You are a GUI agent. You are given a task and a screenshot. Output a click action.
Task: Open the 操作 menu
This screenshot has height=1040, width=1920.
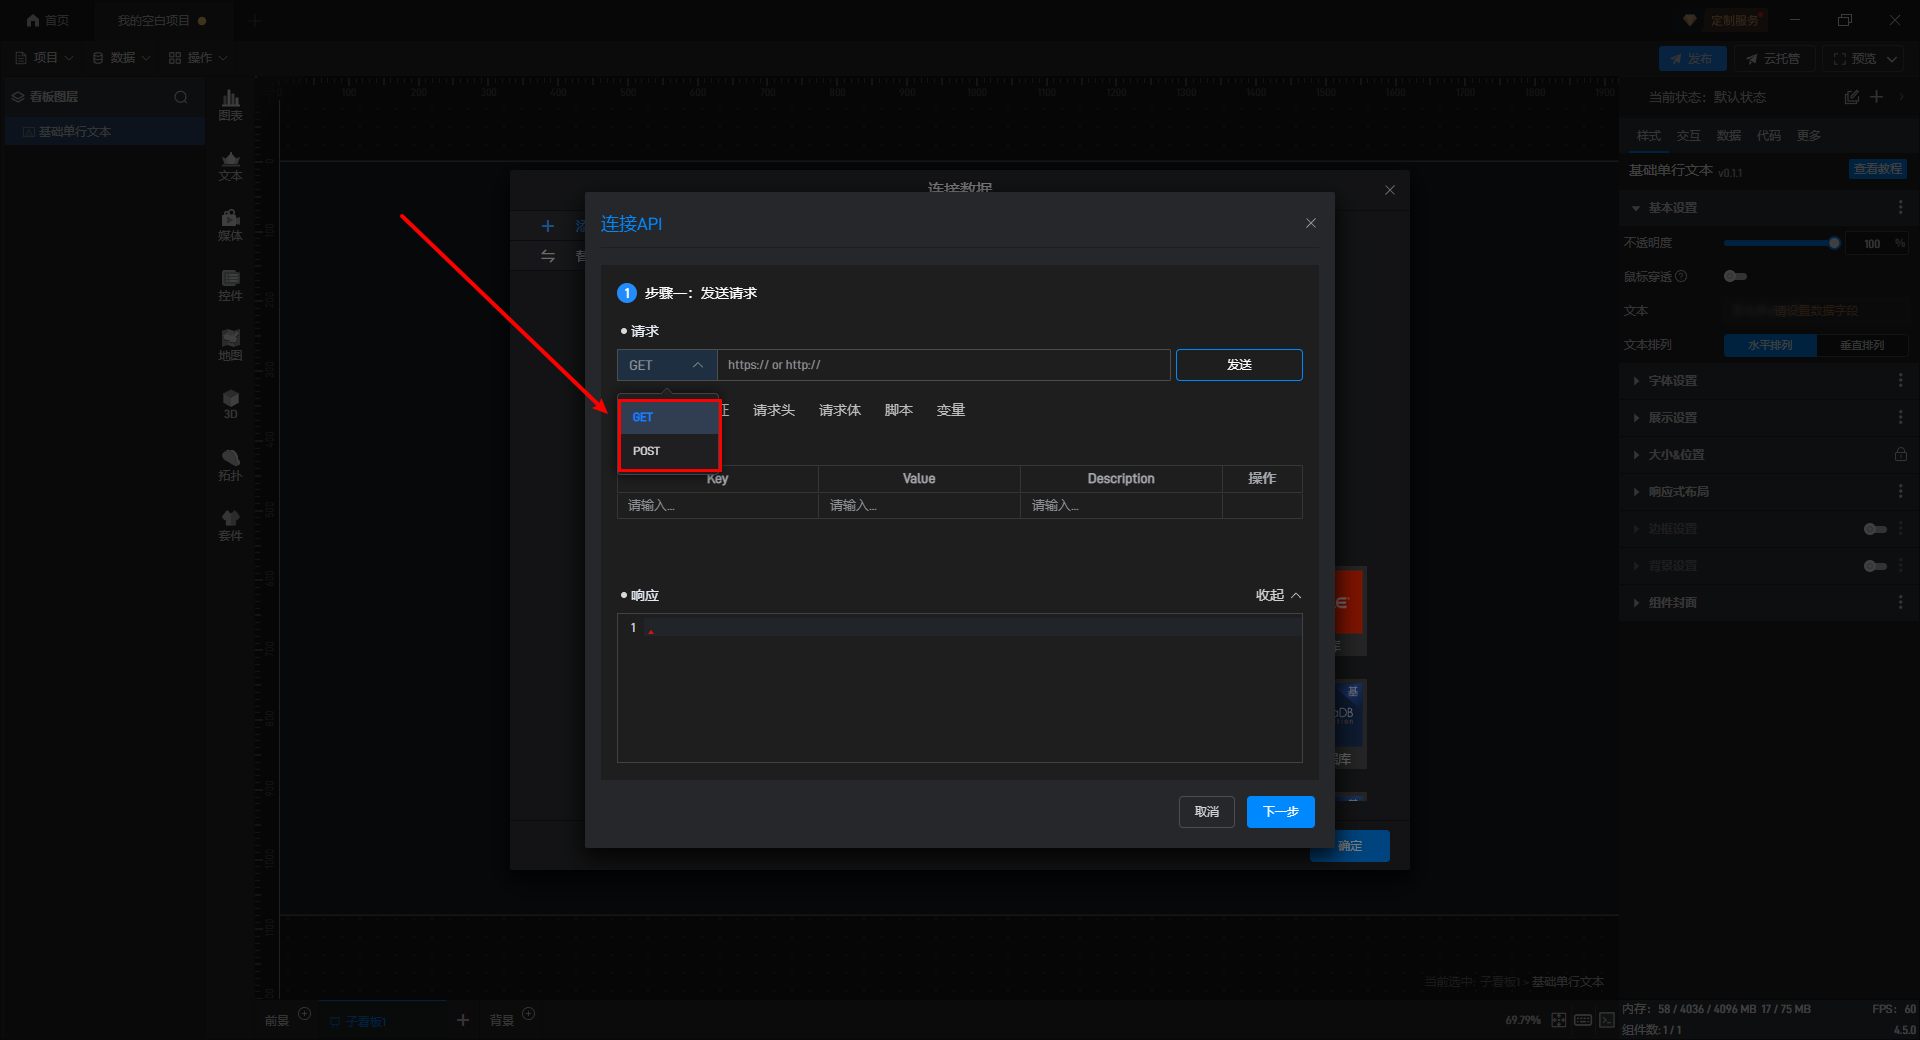pyautogui.click(x=198, y=58)
